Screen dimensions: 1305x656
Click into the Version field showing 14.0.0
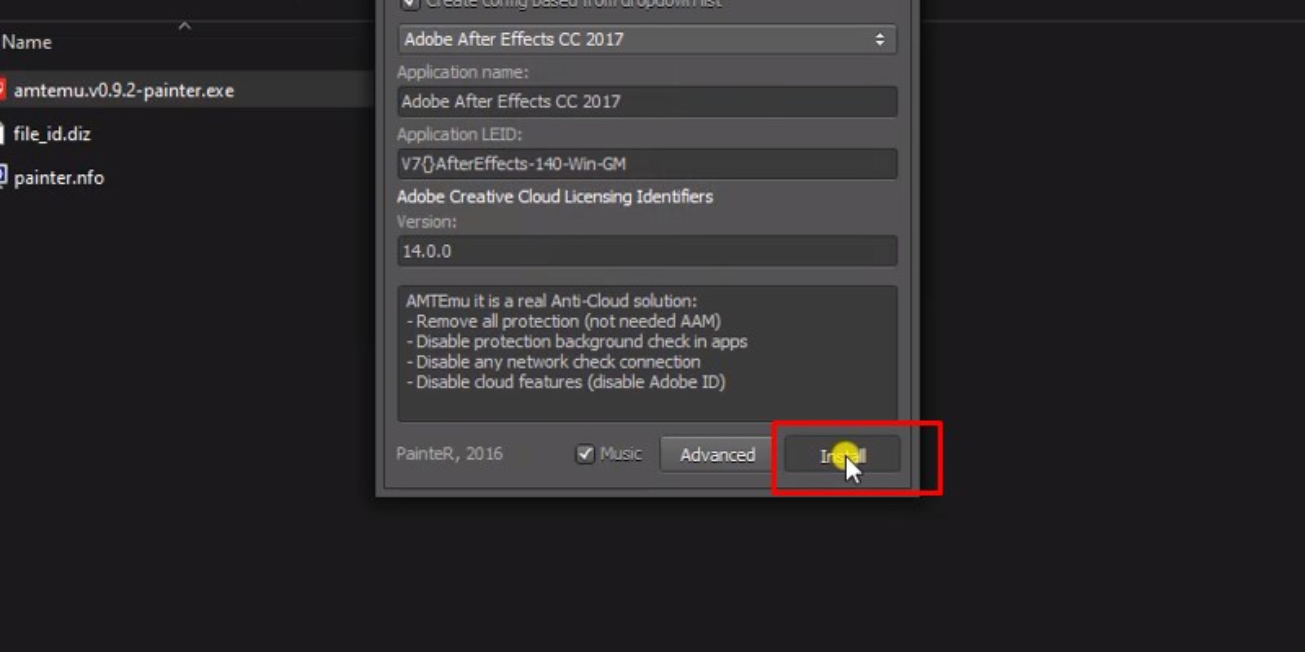point(647,251)
